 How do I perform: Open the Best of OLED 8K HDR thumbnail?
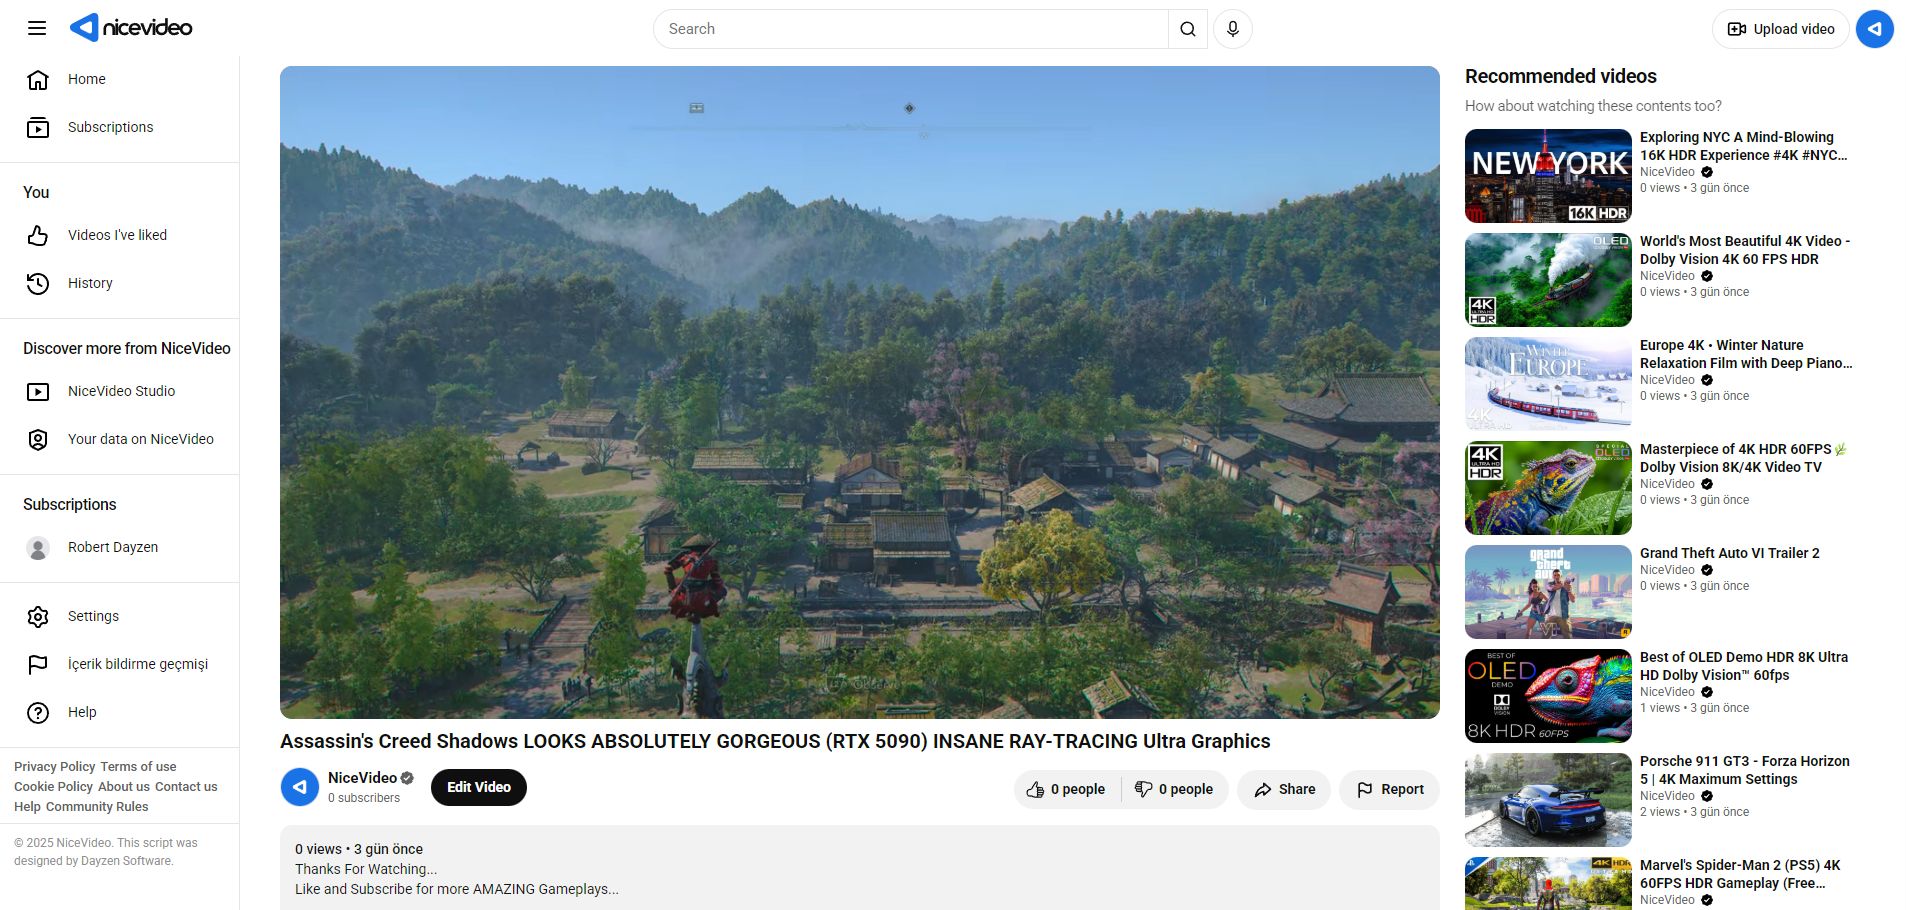pos(1548,696)
